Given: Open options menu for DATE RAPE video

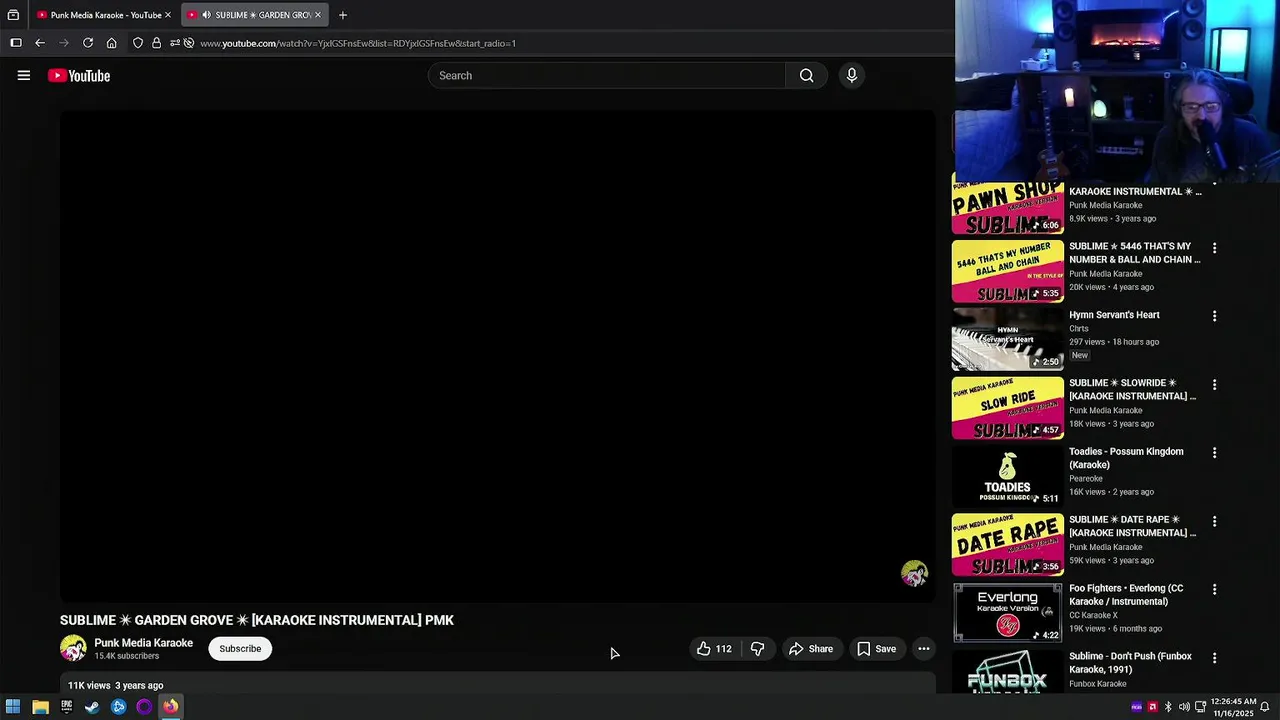Looking at the screenshot, I should click(x=1215, y=522).
